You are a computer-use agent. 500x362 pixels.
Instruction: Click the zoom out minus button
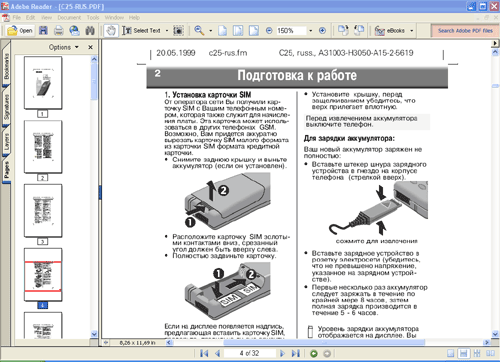[269, 31]
